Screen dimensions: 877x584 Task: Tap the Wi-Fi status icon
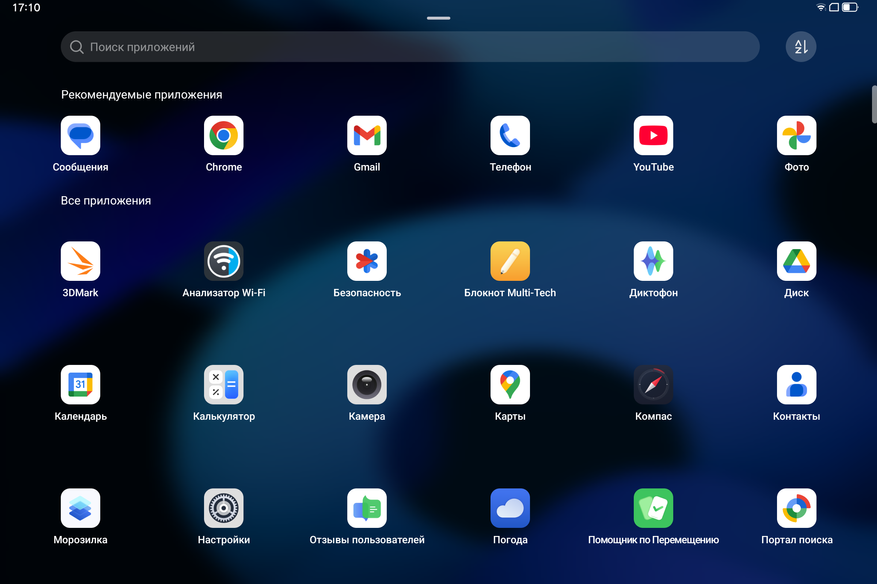(x=821, y=7)
